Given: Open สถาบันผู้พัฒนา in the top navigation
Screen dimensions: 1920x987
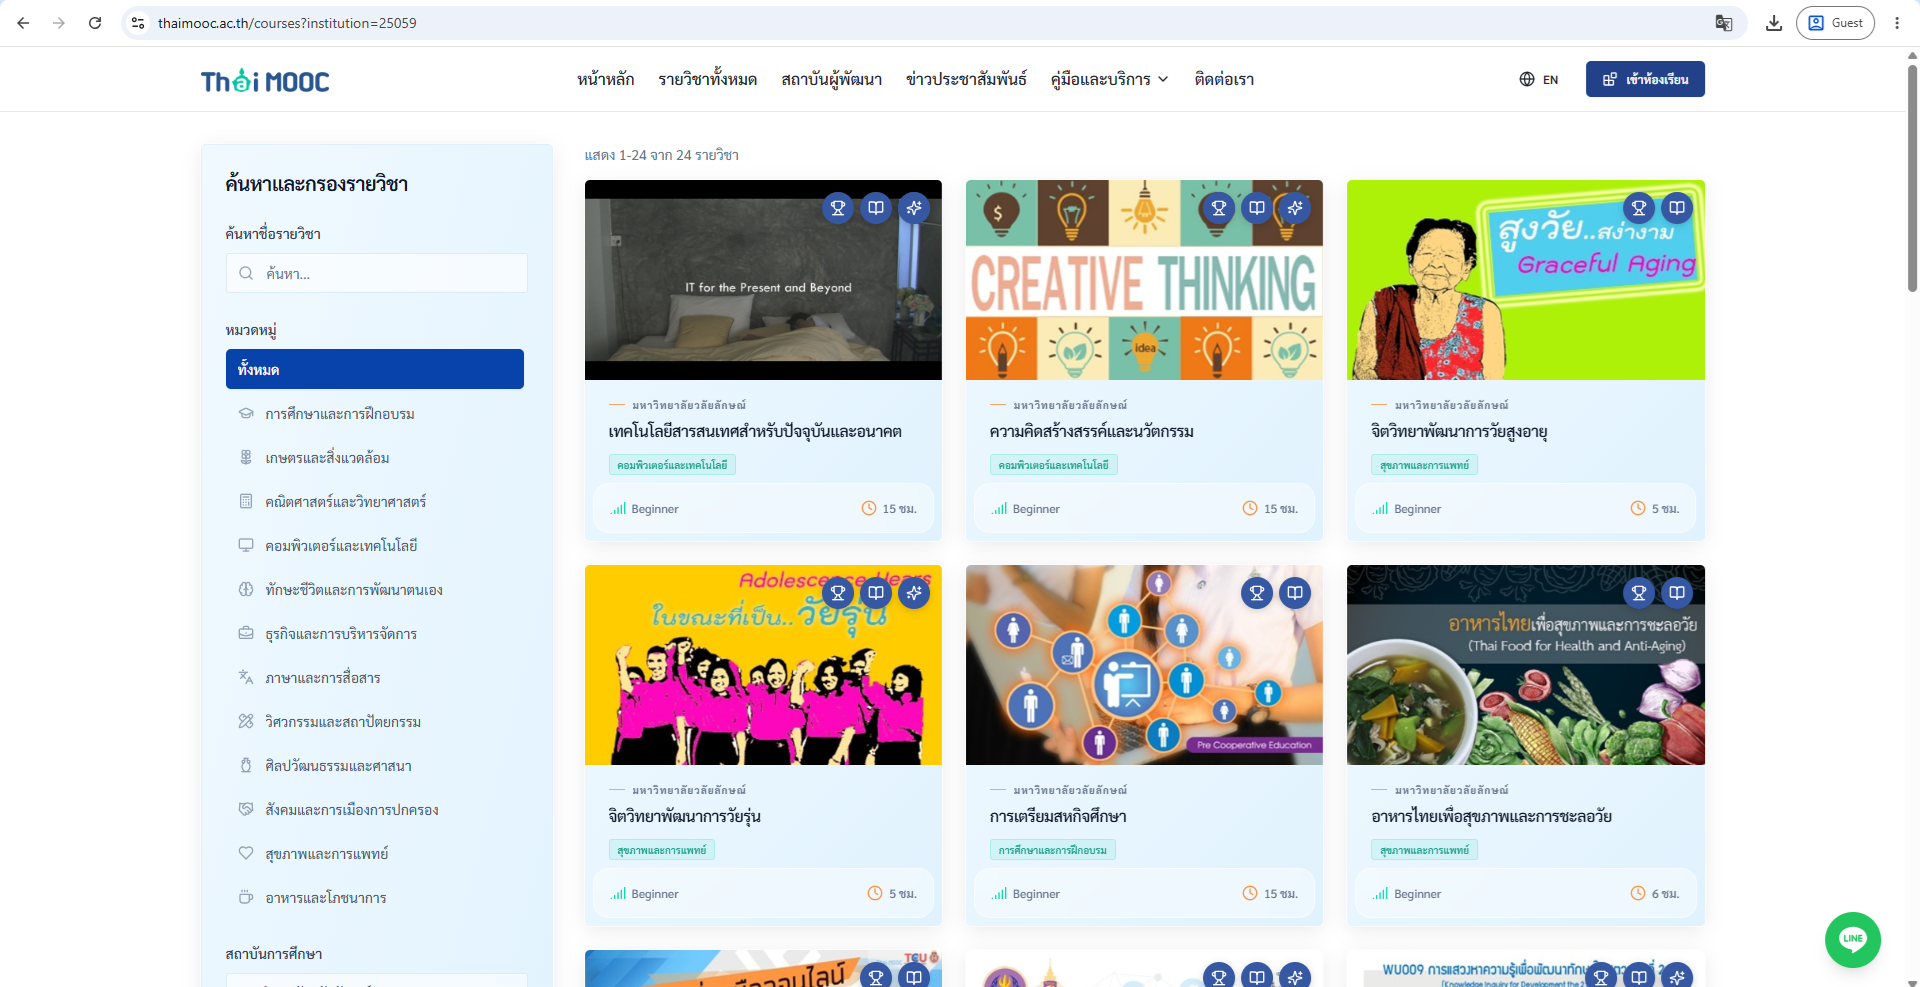Looking at the screenshot, I should [x=832, y=80].
